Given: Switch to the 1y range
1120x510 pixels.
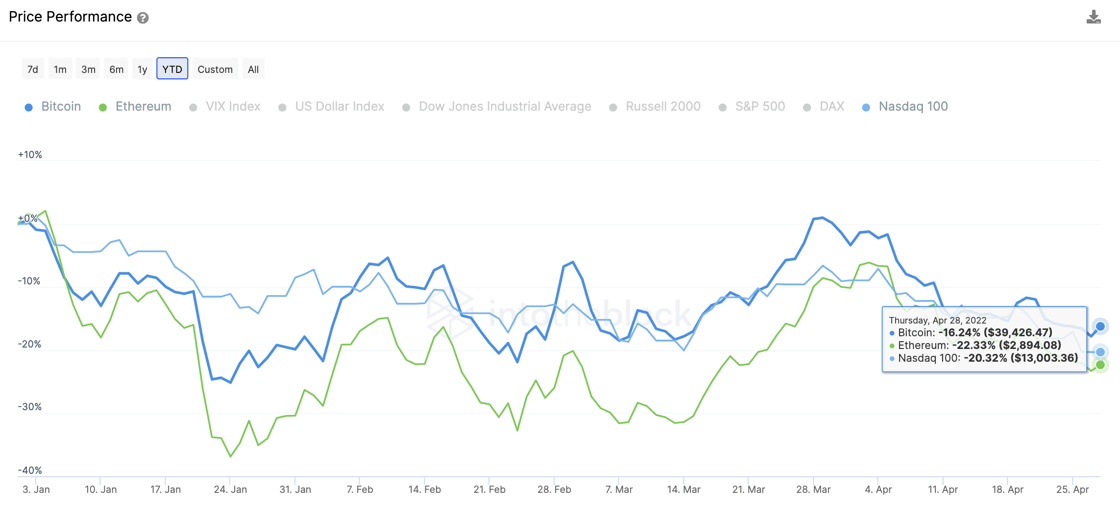Looking at the screenshot, I should pos(142,69).
